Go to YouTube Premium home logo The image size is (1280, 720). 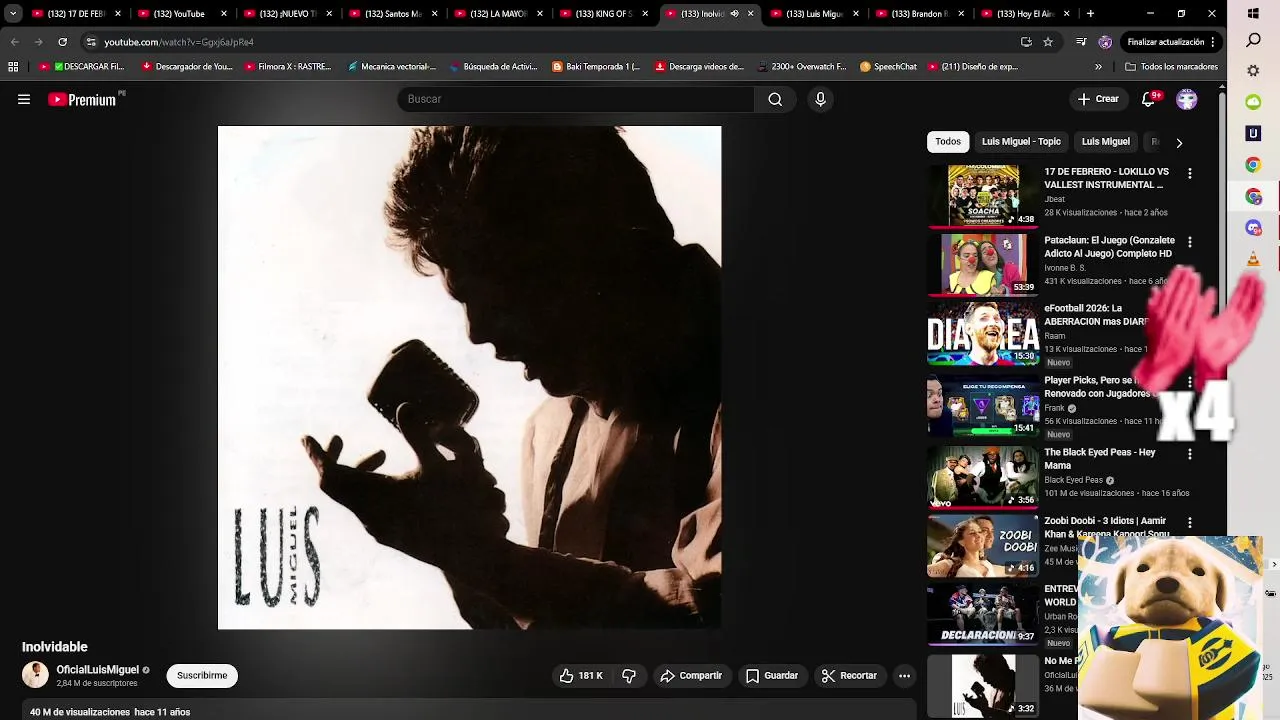(83, 99)
